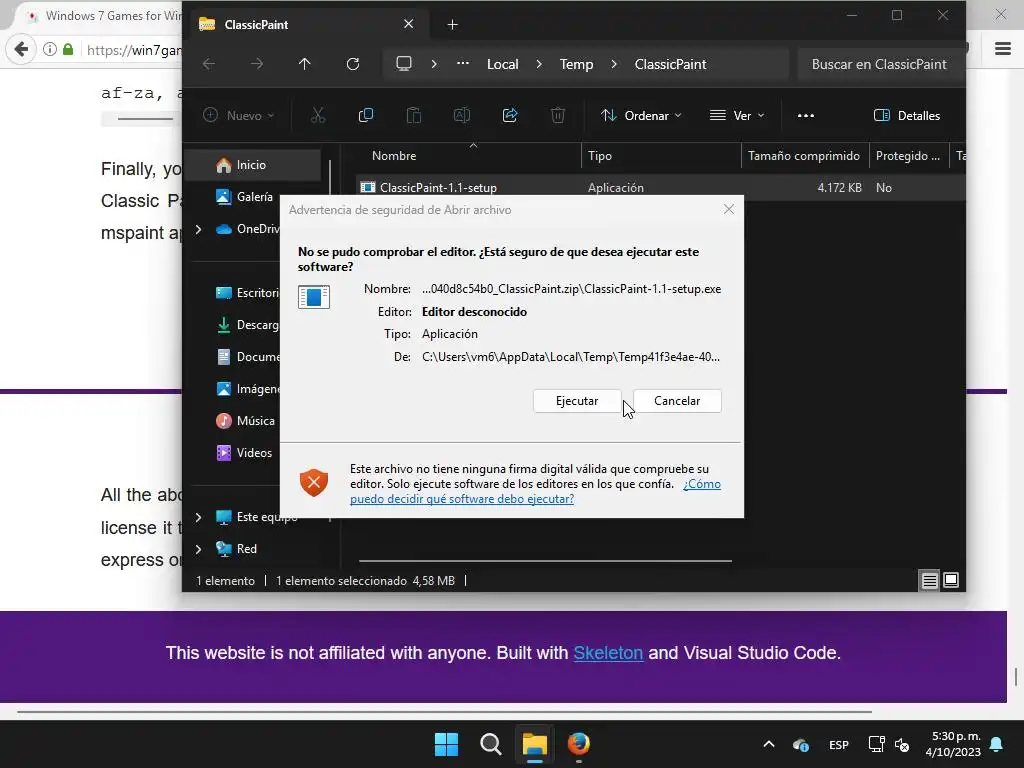Open Descargas in the navigation pane
Image resolution: width=1024 pixels, height=768 pixels.
click(247, 325)
